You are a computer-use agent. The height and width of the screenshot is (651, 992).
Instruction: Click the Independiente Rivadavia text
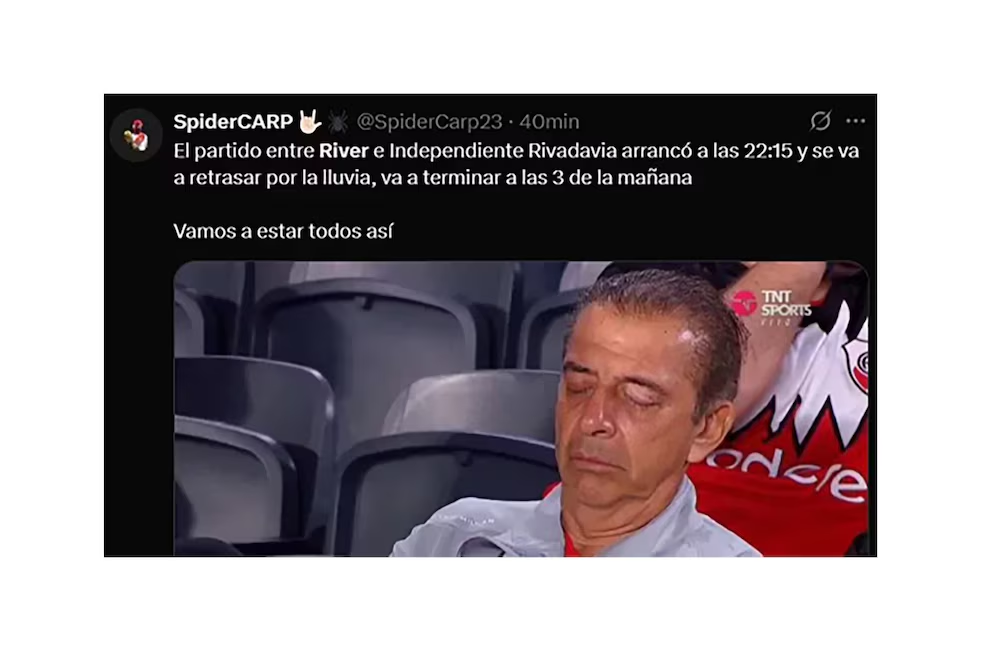(x=502, y=151)
